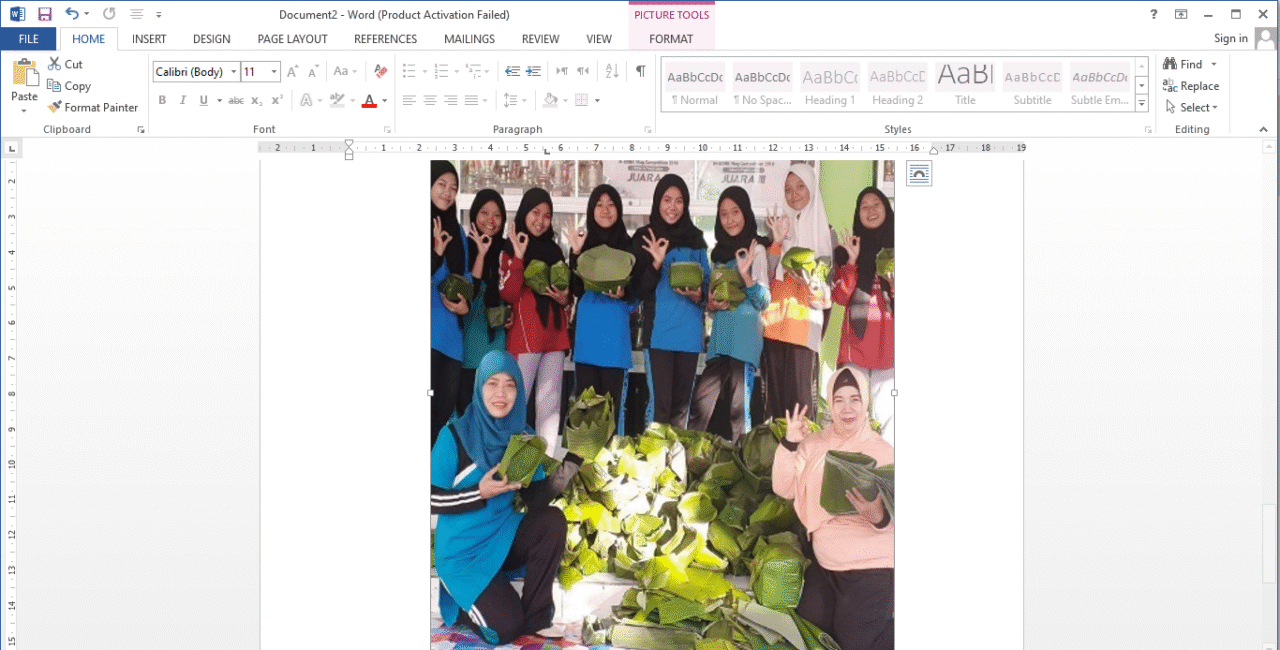Click the Center alignment icon
The height and width of the screenshot is (650, 1280).
click(430, 100)
